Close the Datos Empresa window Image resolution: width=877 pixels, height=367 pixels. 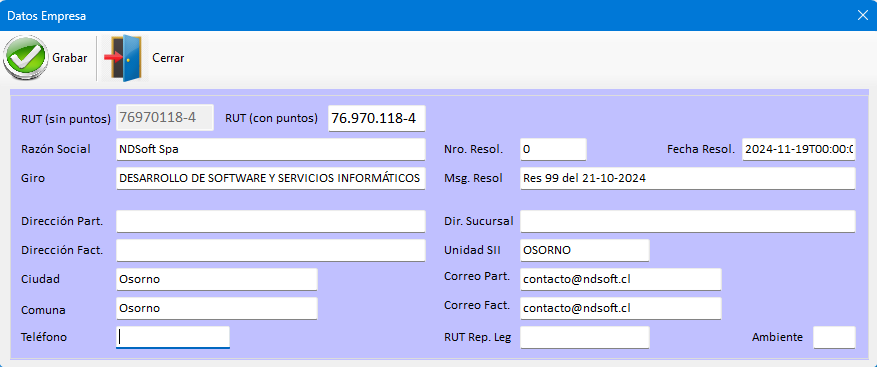point(862,15)
